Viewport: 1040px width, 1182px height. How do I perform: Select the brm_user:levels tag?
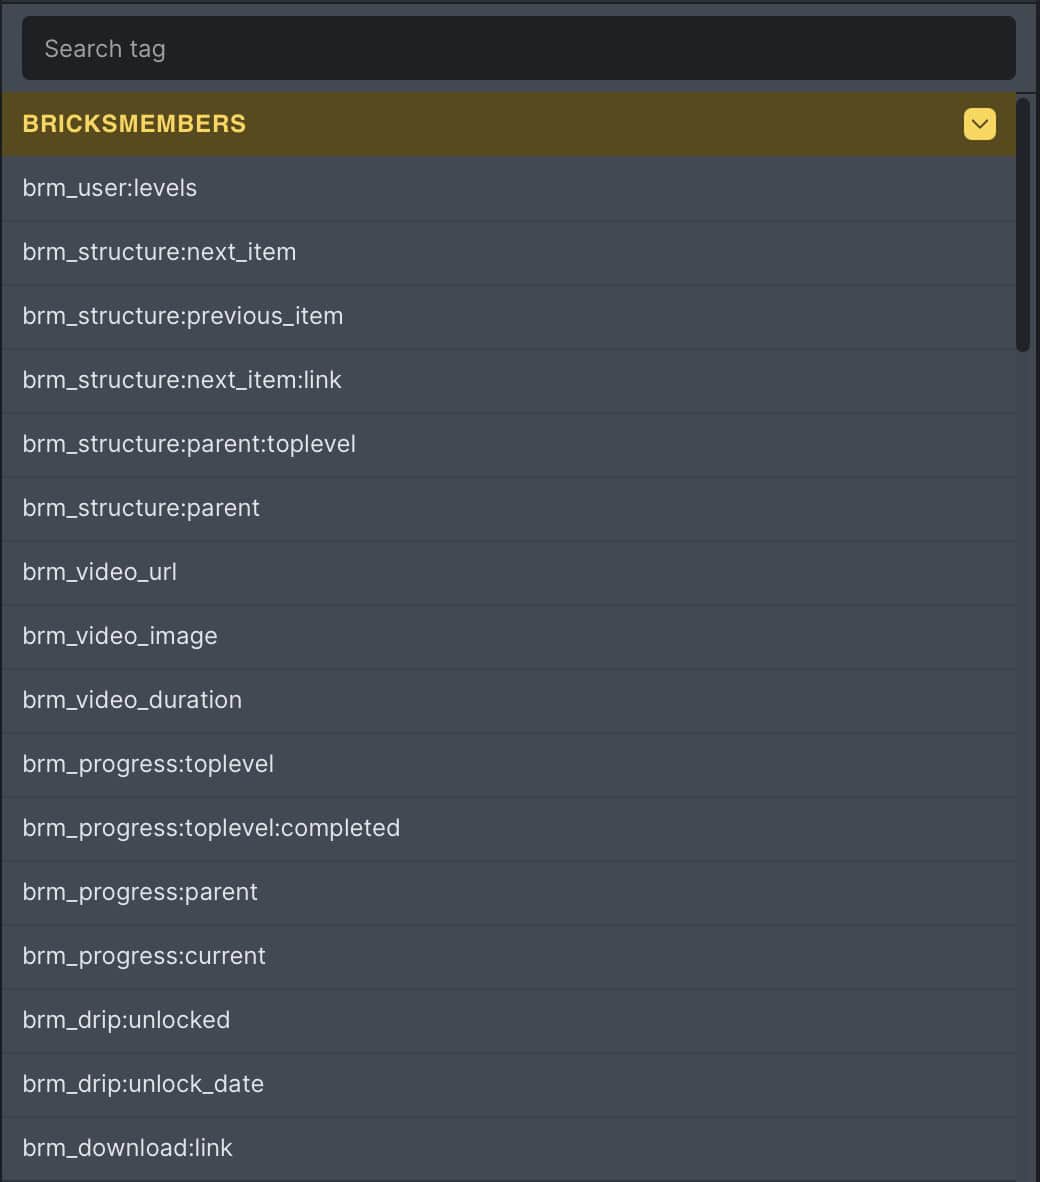110,188
